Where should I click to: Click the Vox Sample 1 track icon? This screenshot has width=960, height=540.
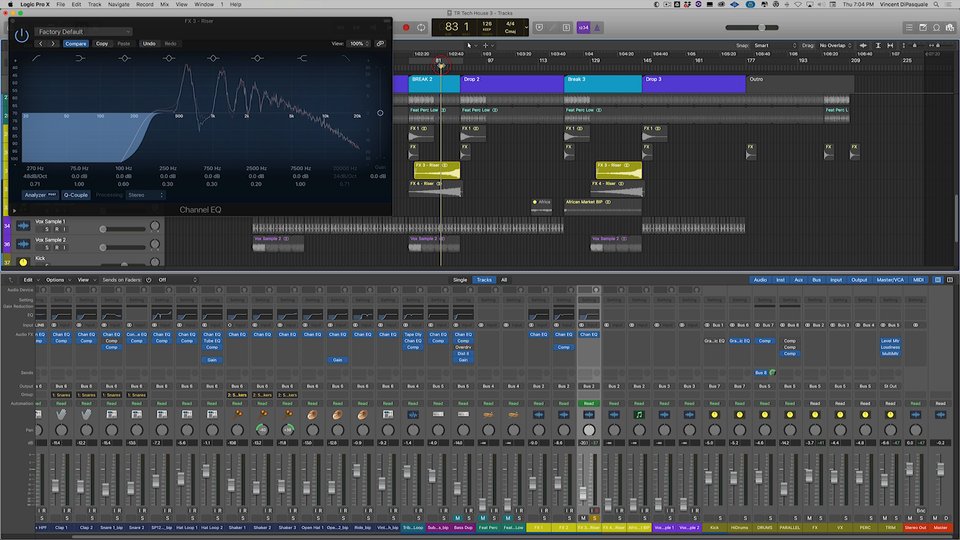point(23,225)
